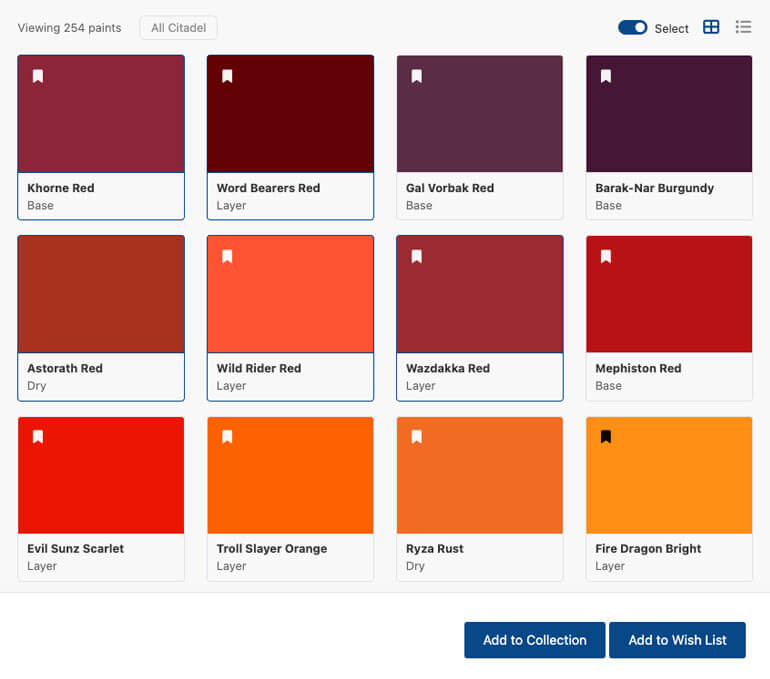Click the Troll Slayer Orange name label

click(x=272, y=548)
